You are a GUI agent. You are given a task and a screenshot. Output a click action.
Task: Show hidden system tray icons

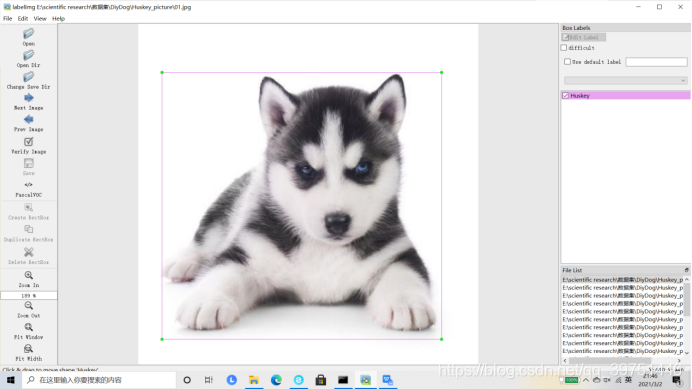pyautogui.click(x=586, y=380)
